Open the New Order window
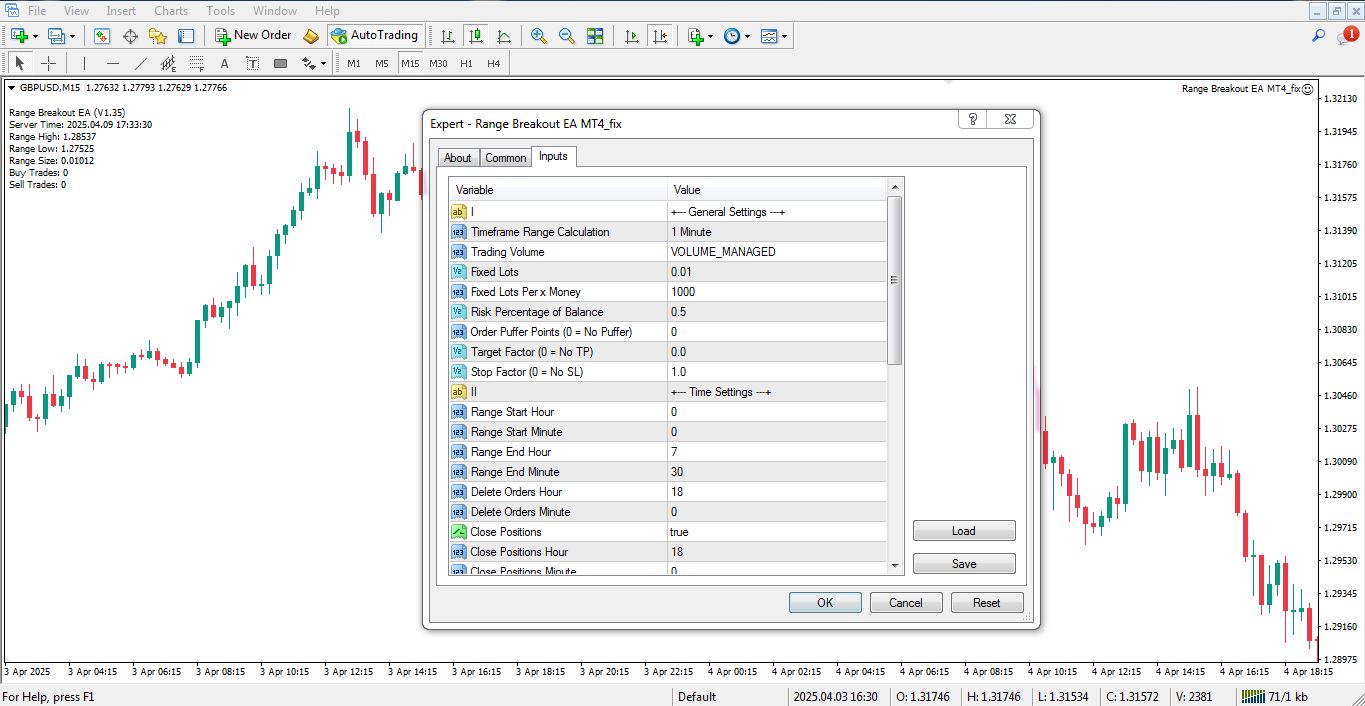 pos(252,35)
